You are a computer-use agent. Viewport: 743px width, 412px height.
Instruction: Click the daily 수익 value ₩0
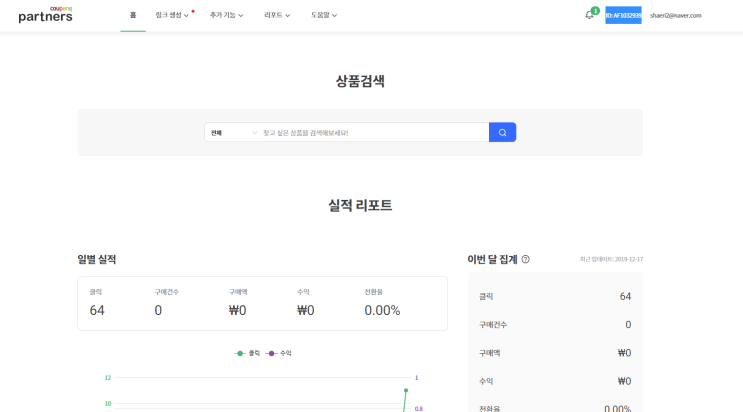click(306, 311)
